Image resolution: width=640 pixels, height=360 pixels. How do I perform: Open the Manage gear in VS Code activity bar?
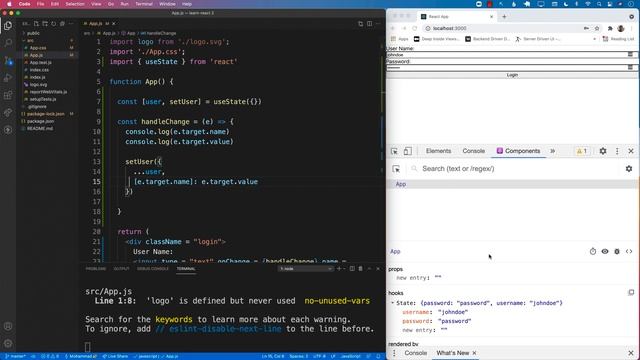tap(8, 343)
